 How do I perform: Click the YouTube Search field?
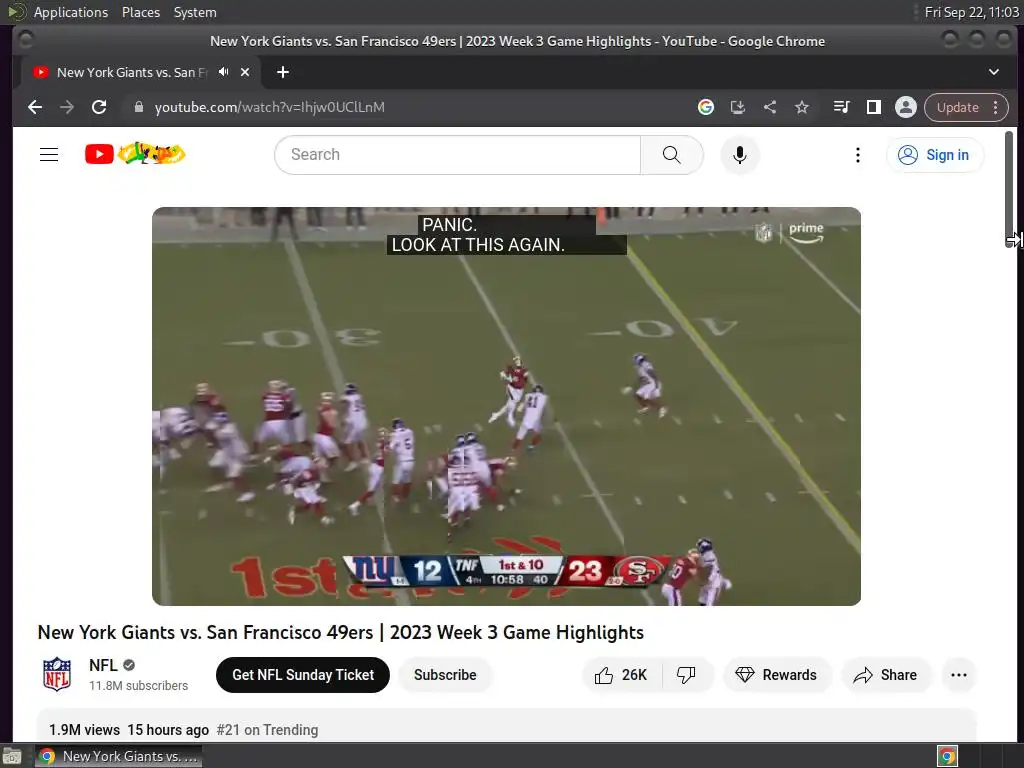coord(457,155)
